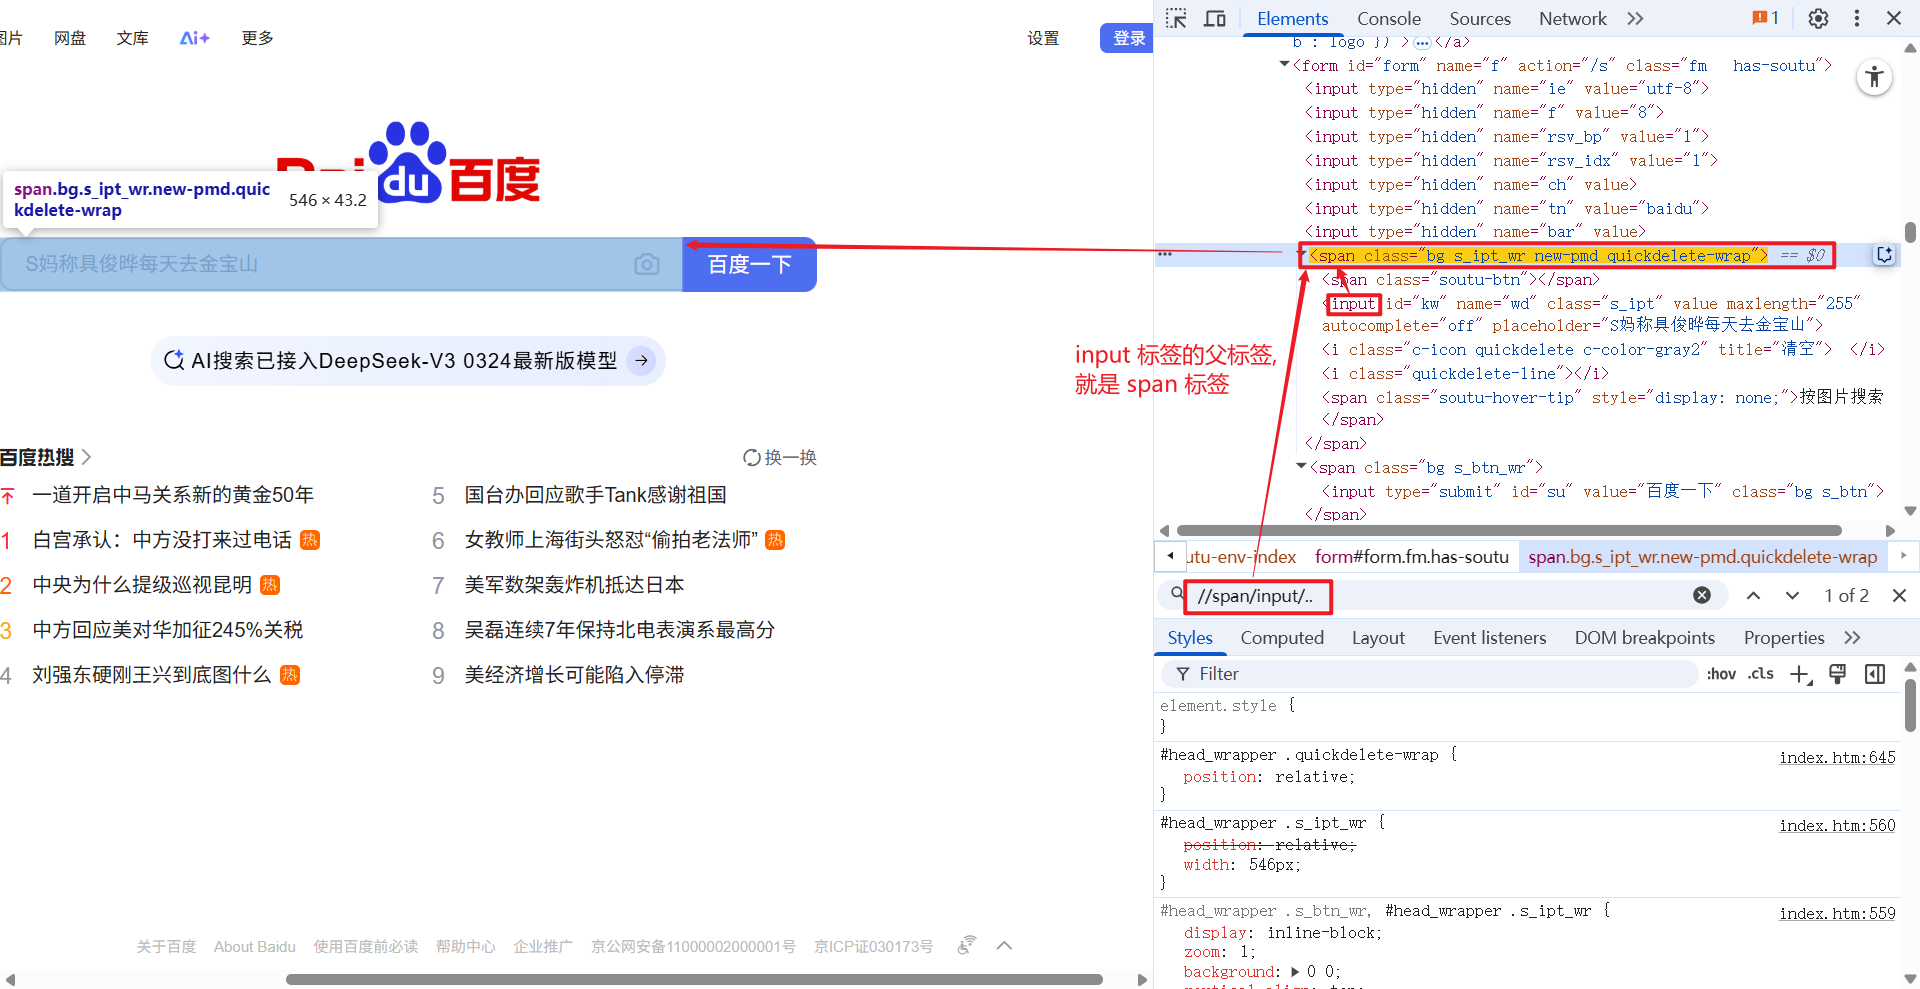This screenshot has height=989, width=1920.
Task: Click the 登录 login button
Action: click(x=1127, y=38)
